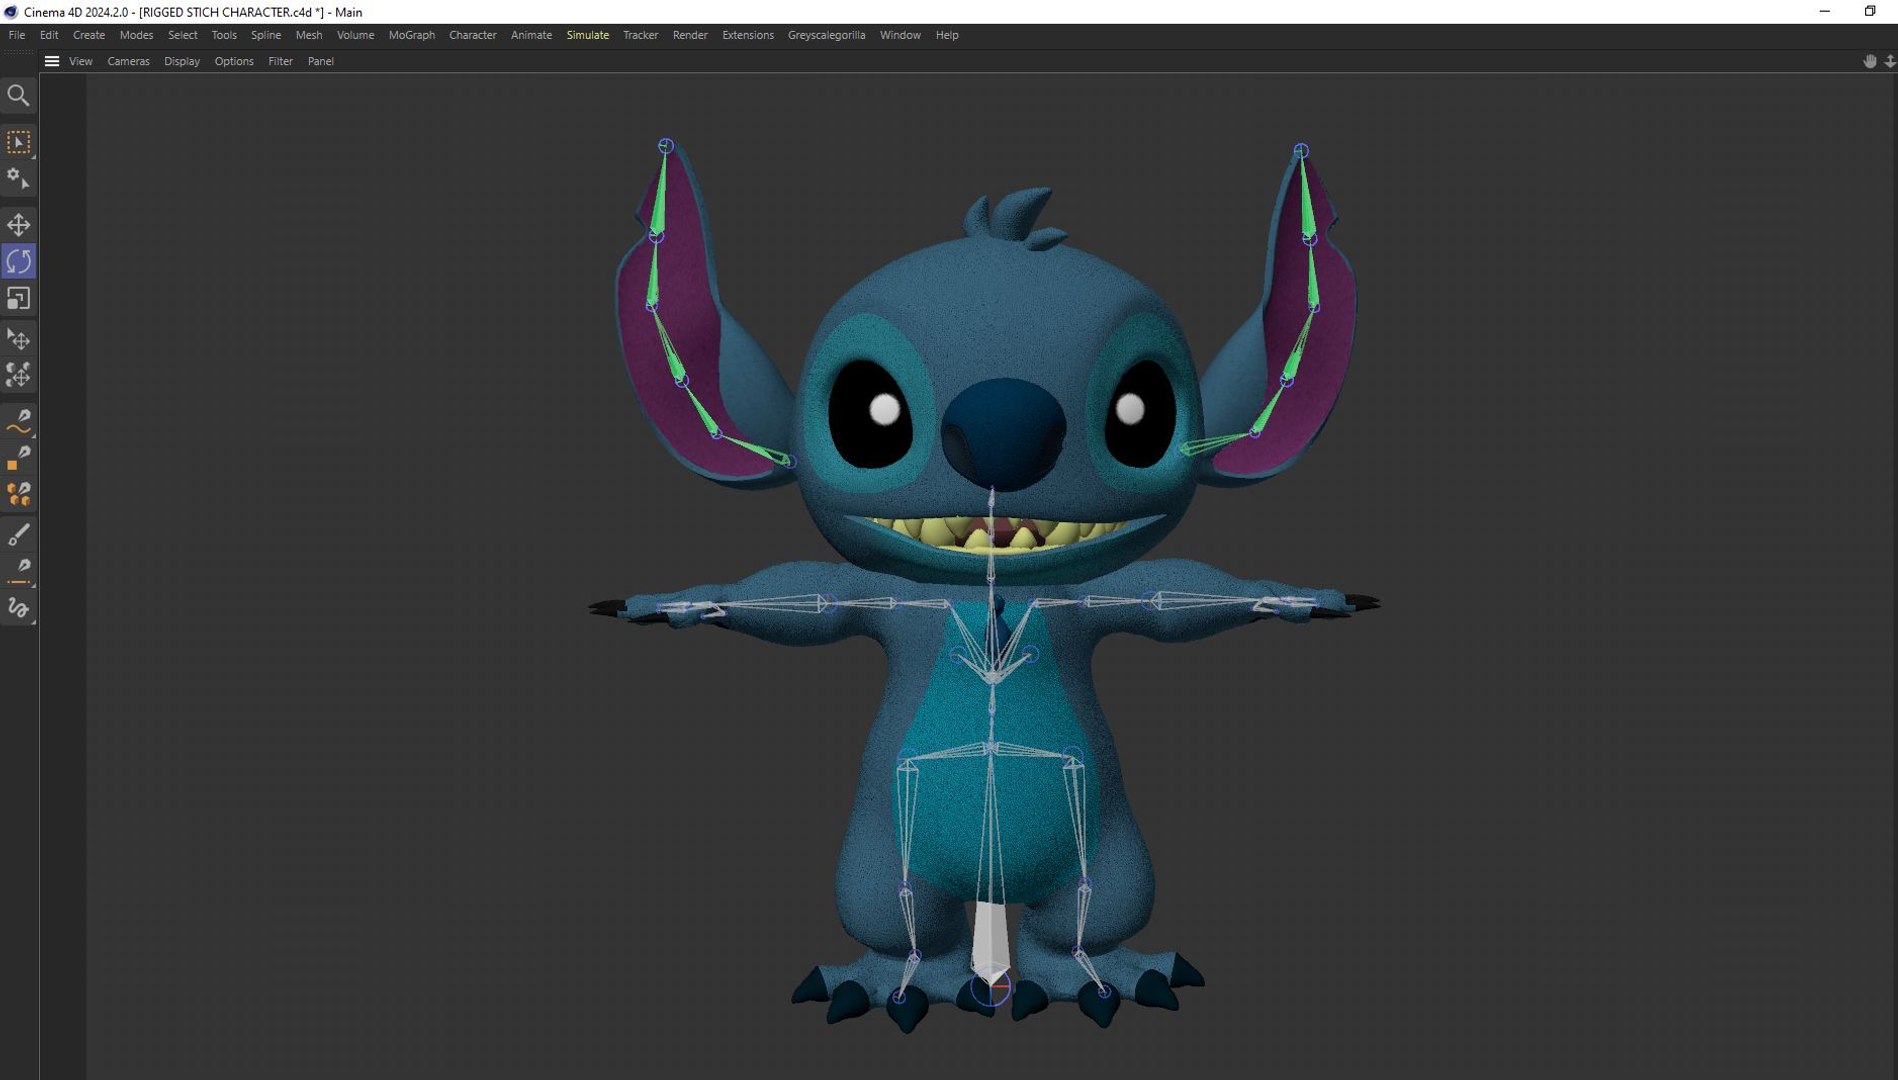Select the white root bone between the feet
Viewport: 1898px width, 1080px height.
tap(989, 942)
